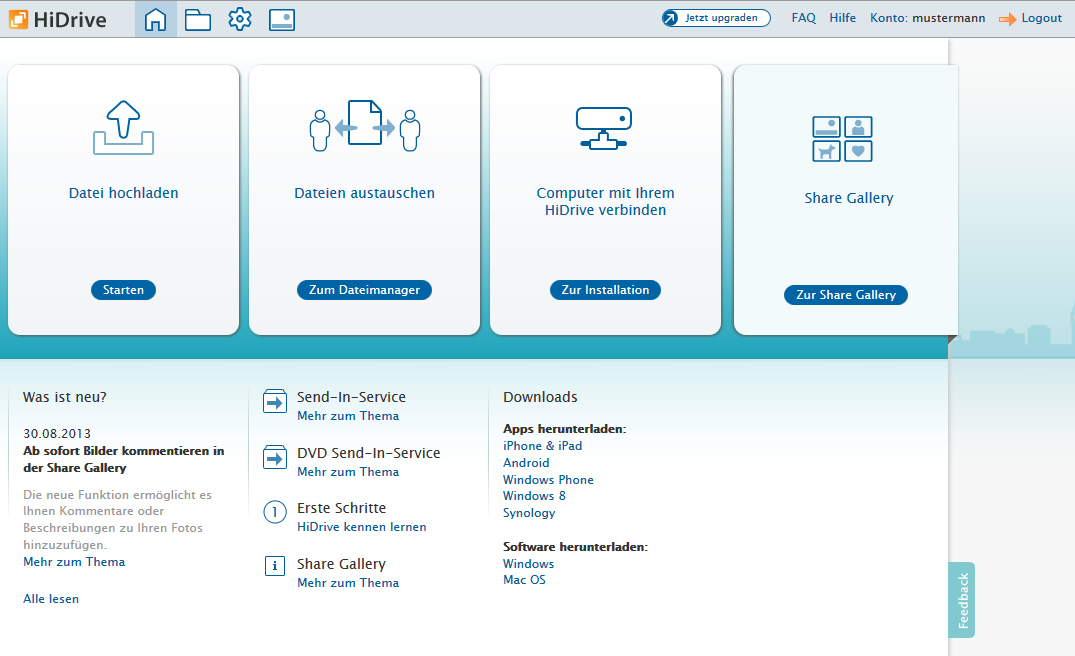Screen dimensions: 1075x656
Task: Open the FAQ menu item
Action: 803,18
